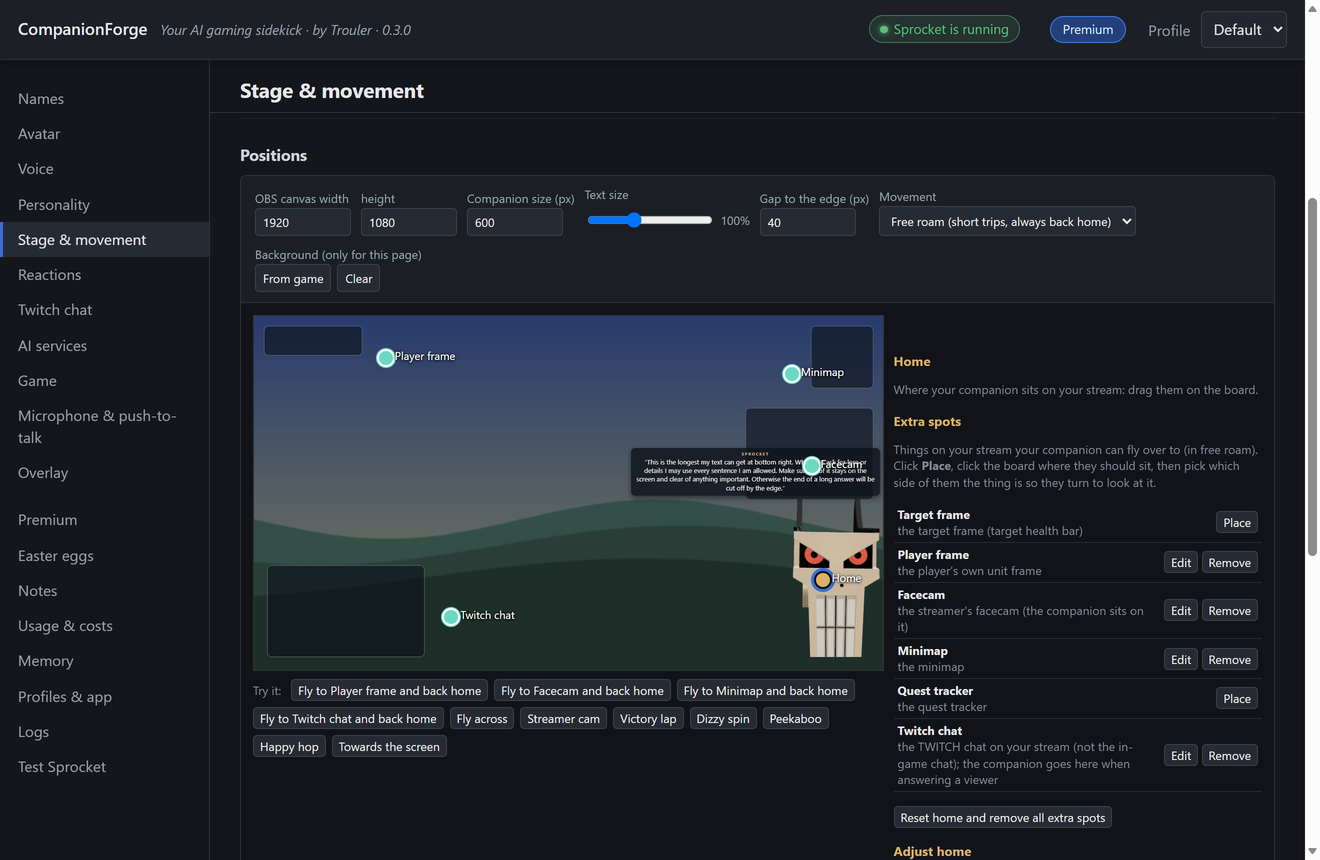Open the Reactions section in the sidebar
1320x860 pixels.
pyautogui.click(x=104, y=275)
